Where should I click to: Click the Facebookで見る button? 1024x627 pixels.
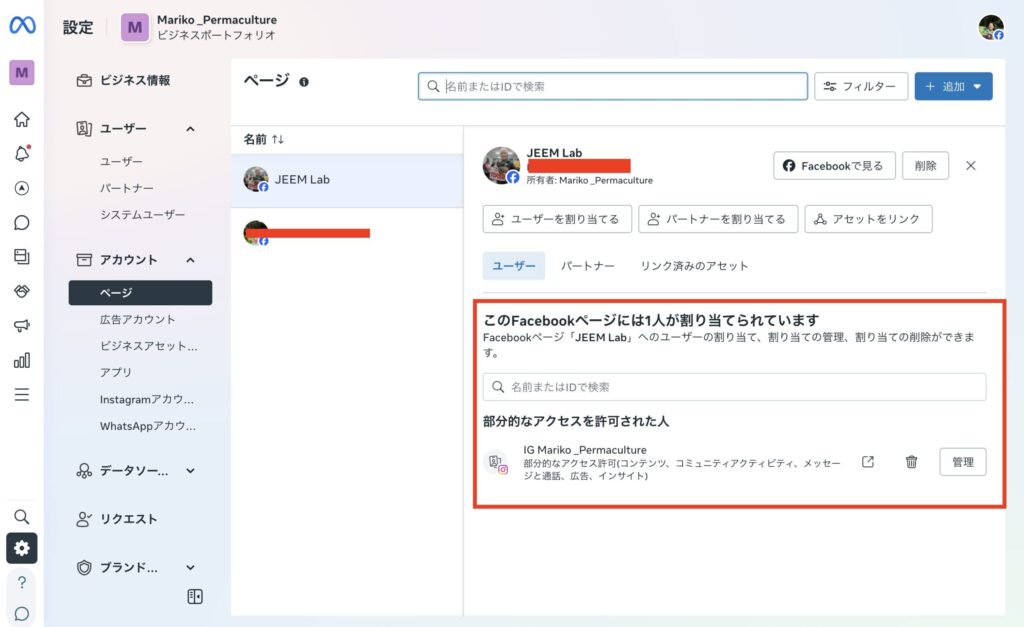tap(833, 166)
